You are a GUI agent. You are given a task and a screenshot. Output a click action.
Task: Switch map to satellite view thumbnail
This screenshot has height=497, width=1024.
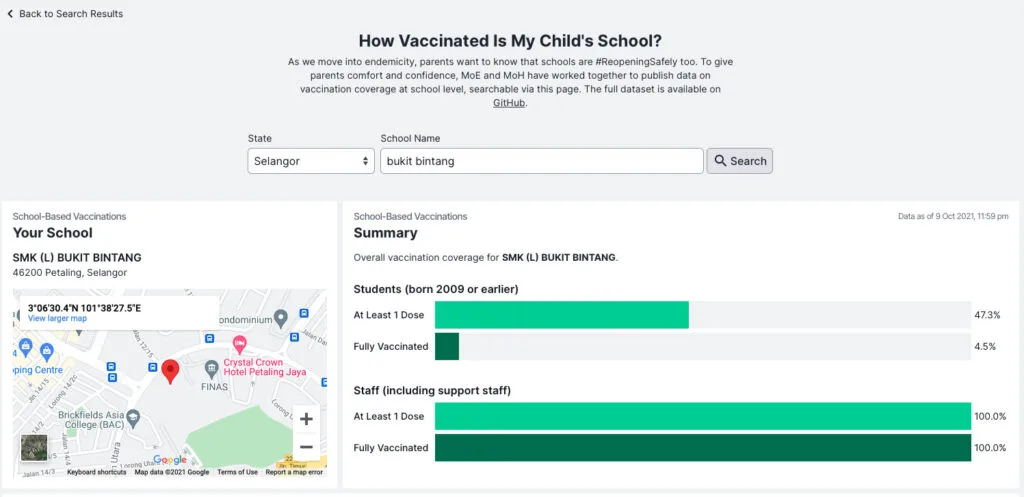tap(34, 448)
